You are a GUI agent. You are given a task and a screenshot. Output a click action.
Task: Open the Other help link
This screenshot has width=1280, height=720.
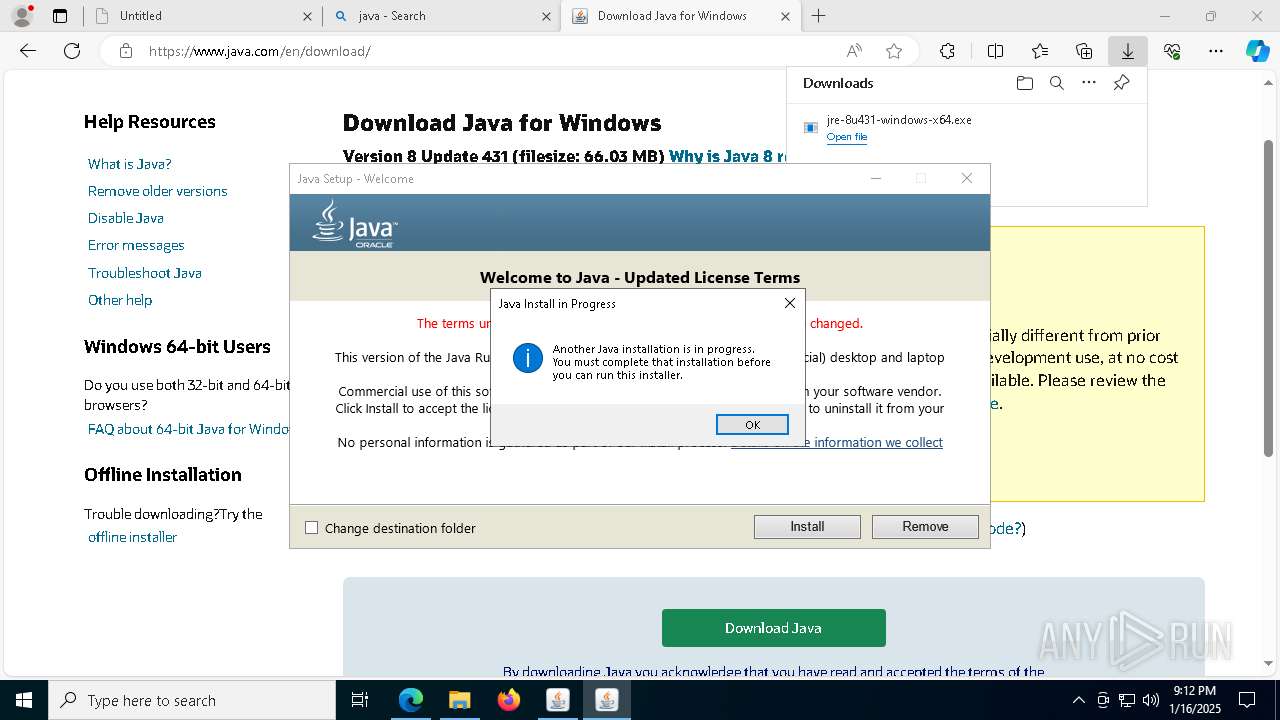(x=120, y=300)
